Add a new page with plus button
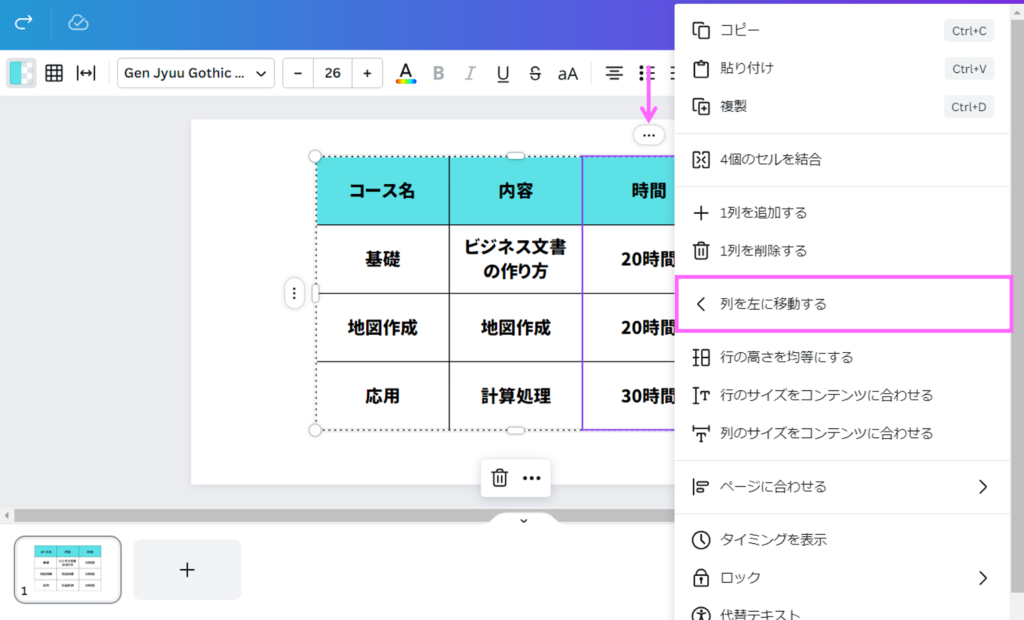 187,569
